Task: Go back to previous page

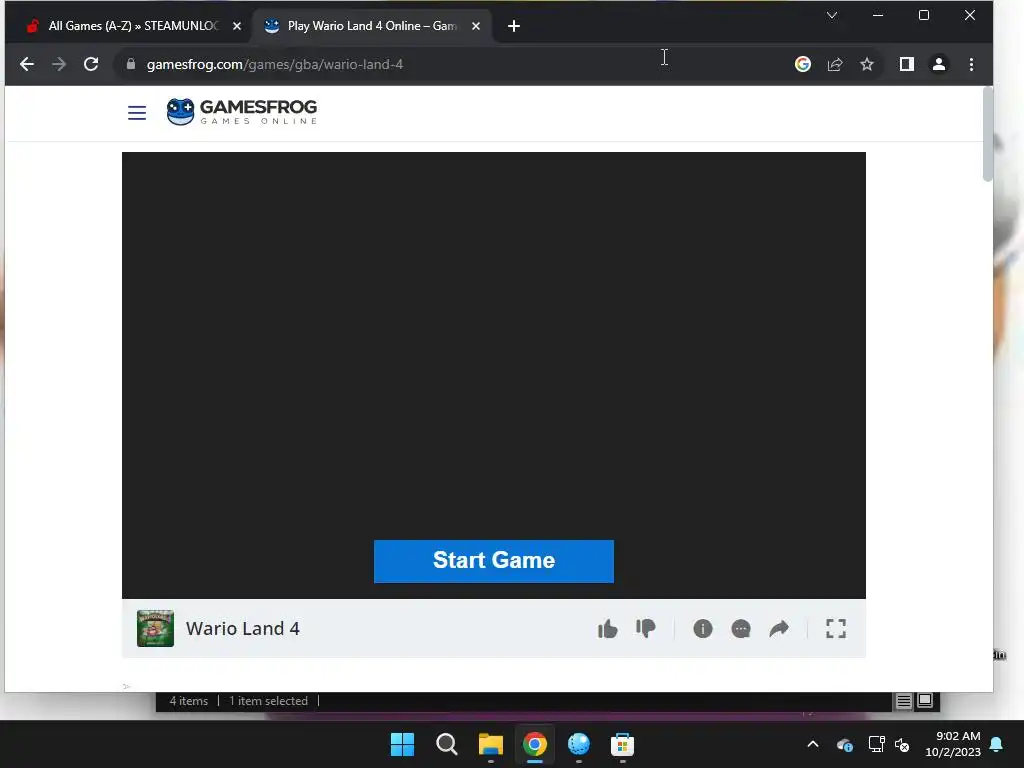Action: tap(27, 64)
